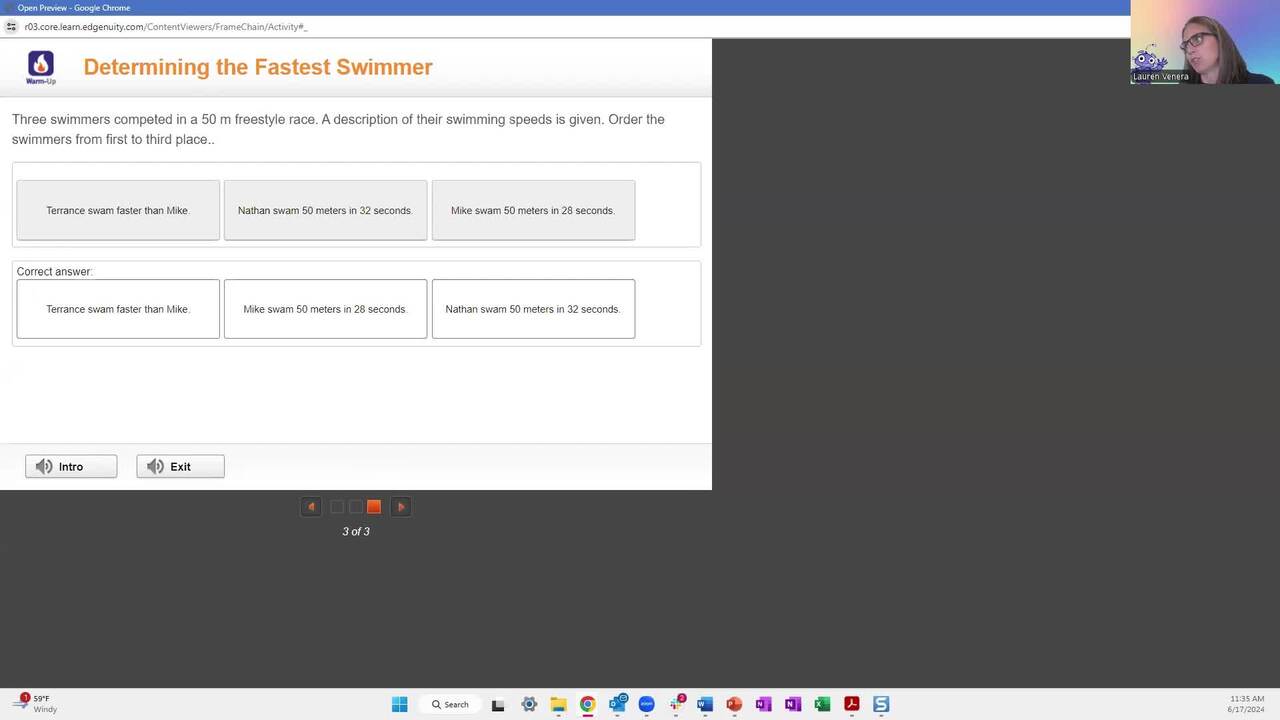
Task: Click correct-answer tile 'Terrance swam faster than Mike'
Action: [118, 309]
